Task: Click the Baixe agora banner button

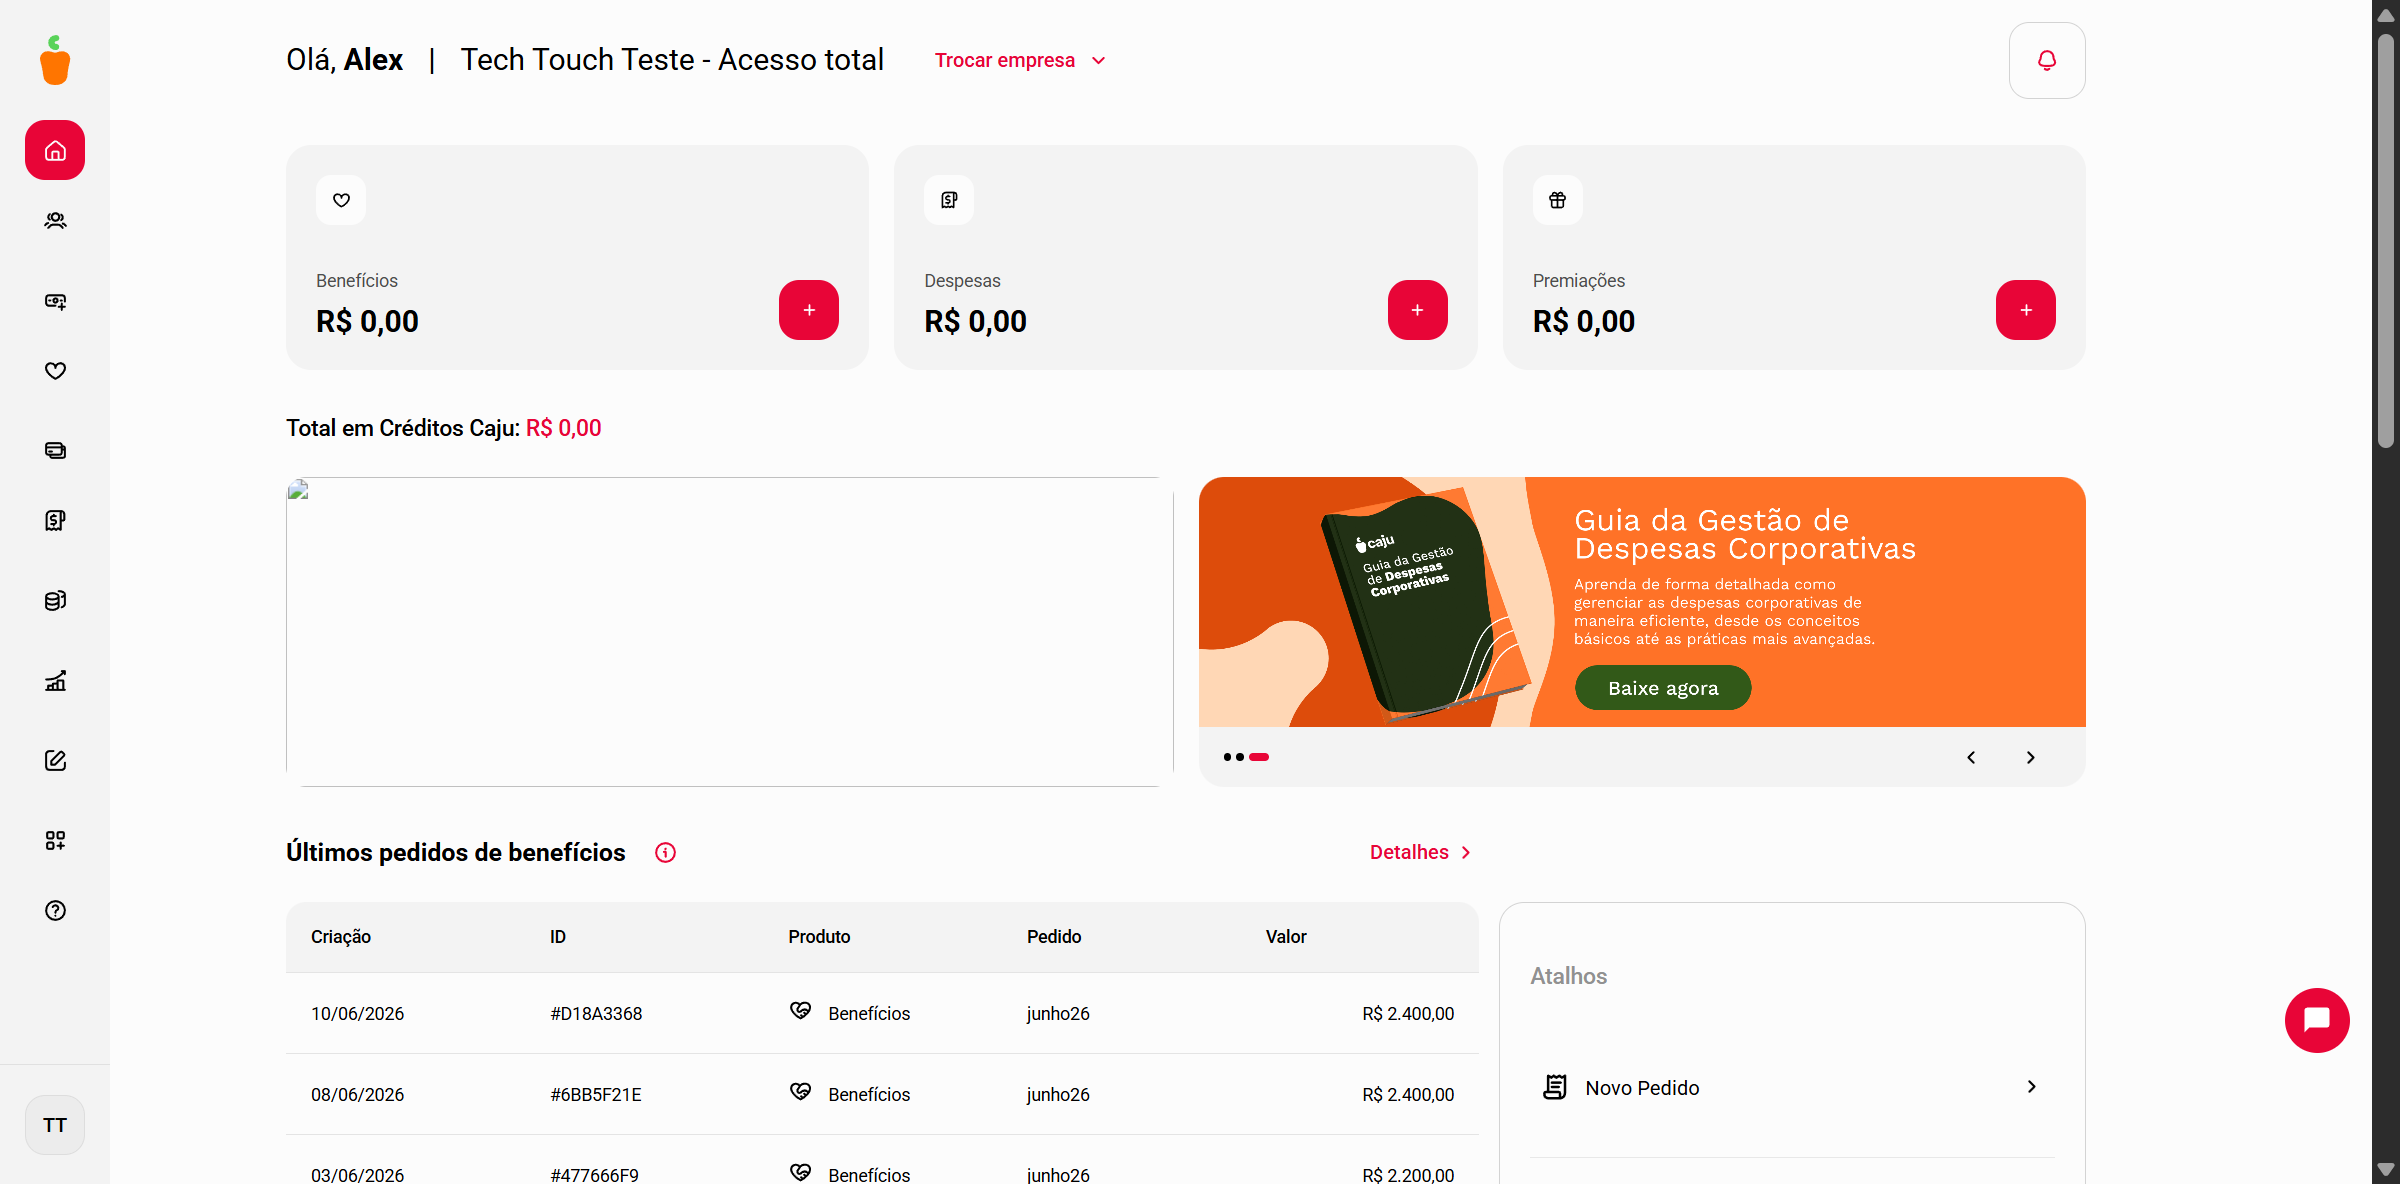Action: pos(1663,688)
